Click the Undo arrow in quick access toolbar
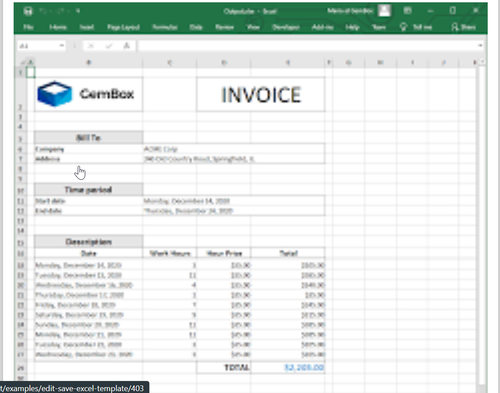This screenshot has height=393, width=500. [x=43, y=11]
